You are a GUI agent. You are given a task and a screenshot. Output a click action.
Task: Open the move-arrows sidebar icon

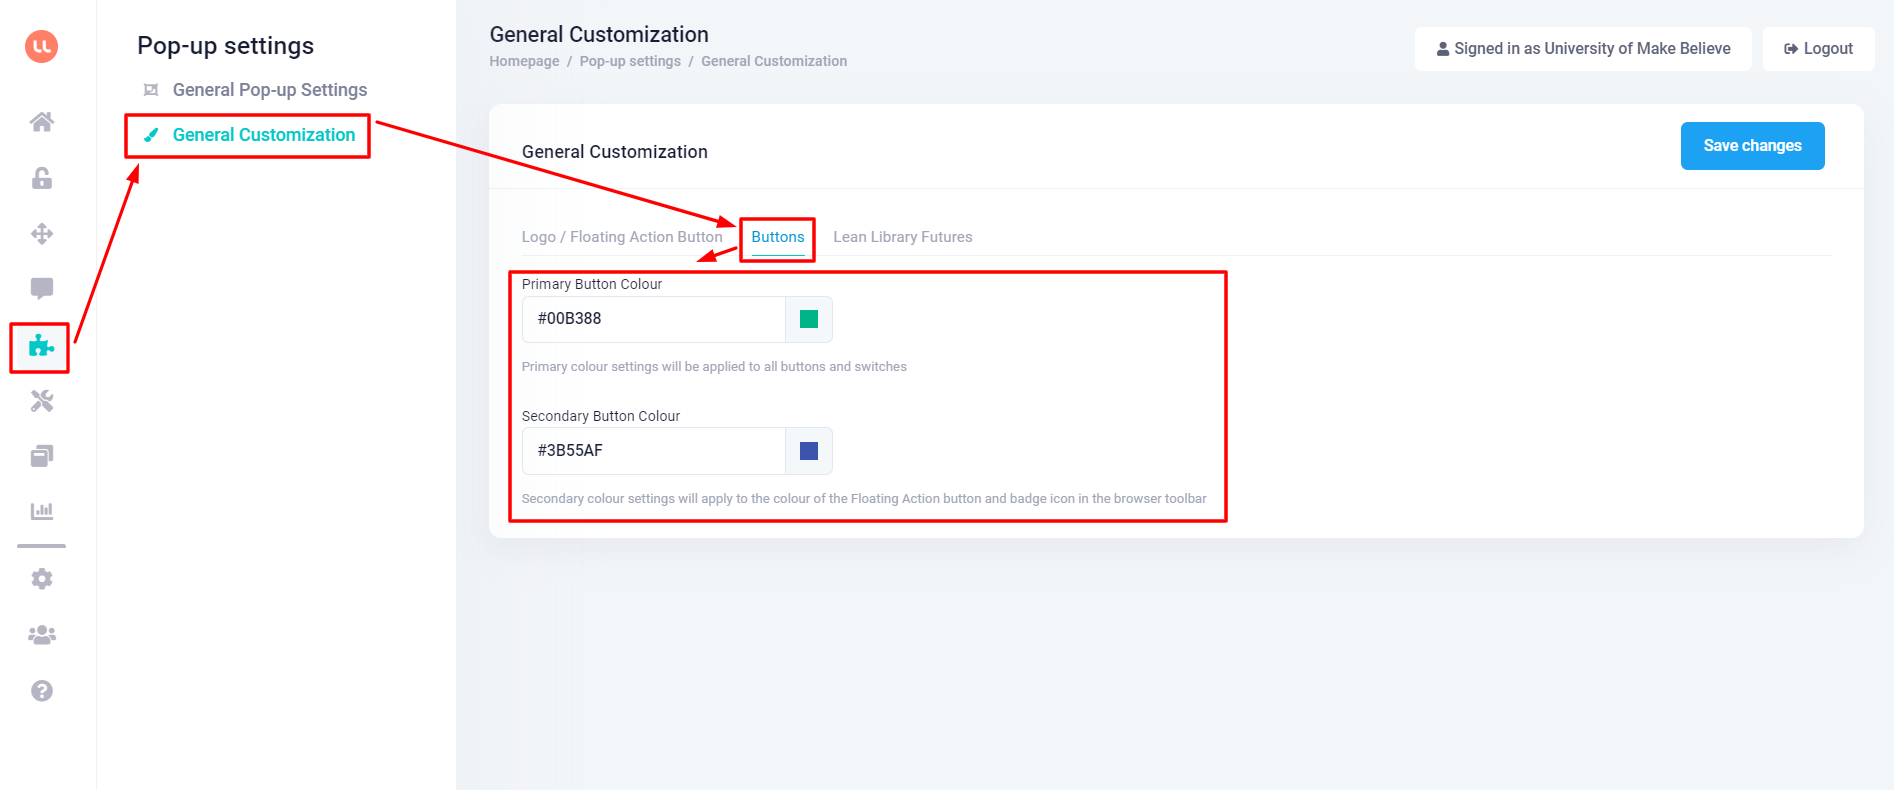[x=41, y=234]
